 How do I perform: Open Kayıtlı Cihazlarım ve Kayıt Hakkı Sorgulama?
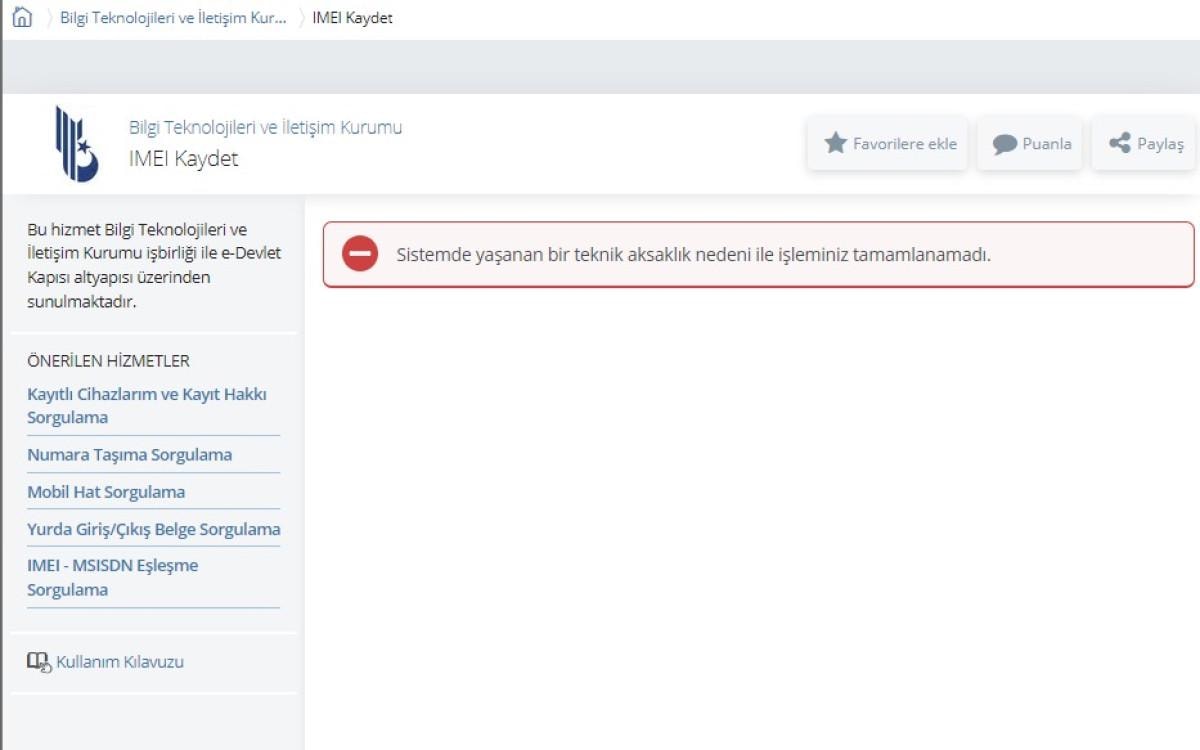(x=147, y=406)
